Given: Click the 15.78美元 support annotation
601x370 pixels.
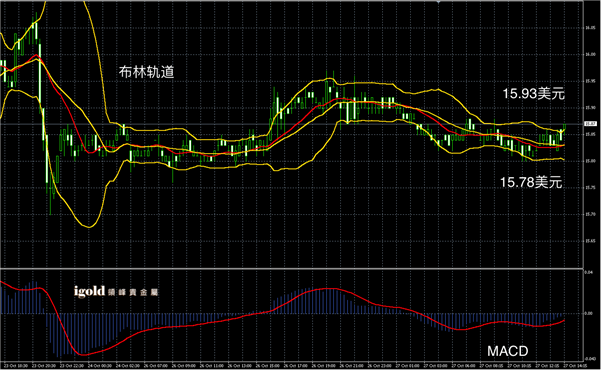Looking at the screenshot, I should (531, 182).
